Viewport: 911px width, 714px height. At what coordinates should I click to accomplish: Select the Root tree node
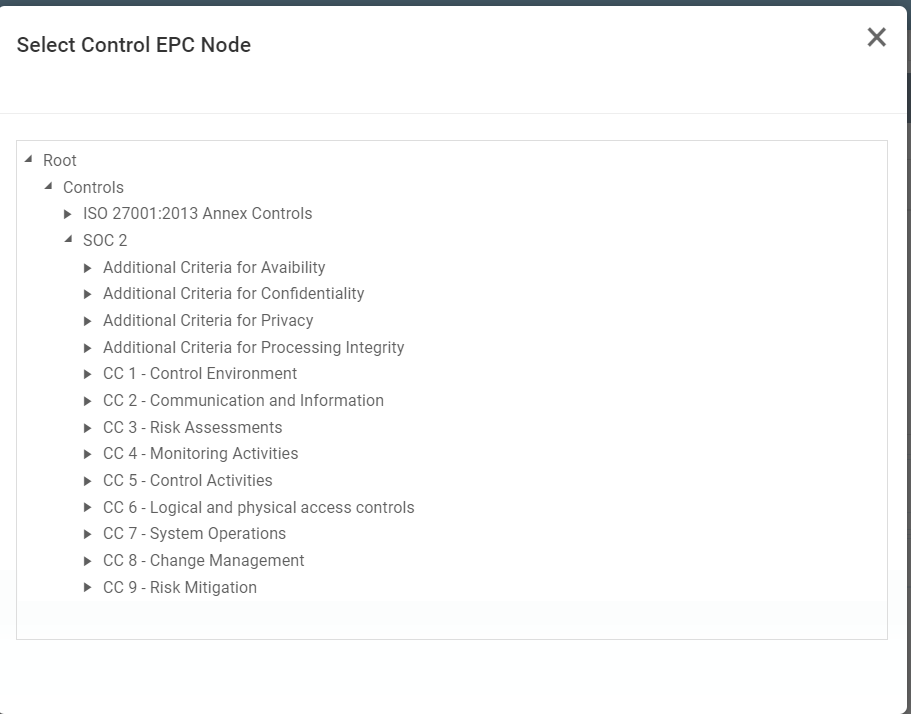pyautogui.click(x=60, y=160)
